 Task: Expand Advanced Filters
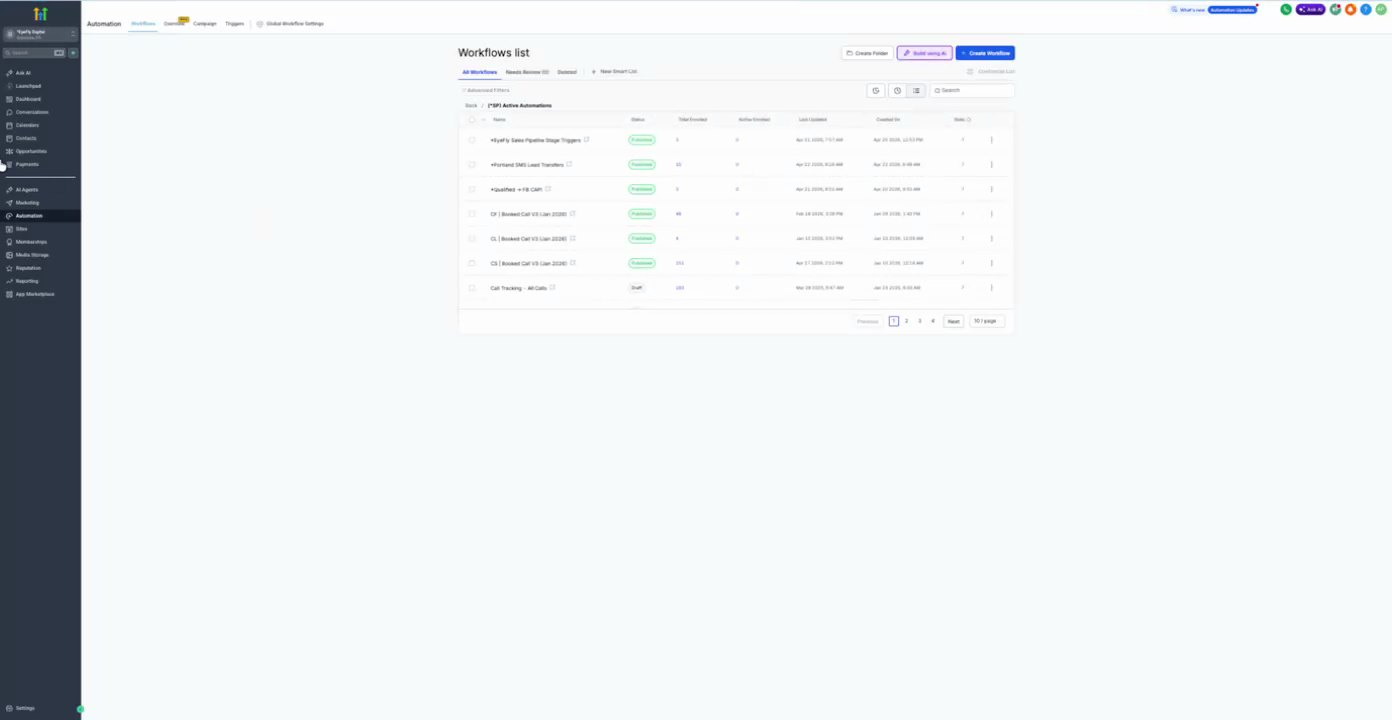tap(486, 90)
